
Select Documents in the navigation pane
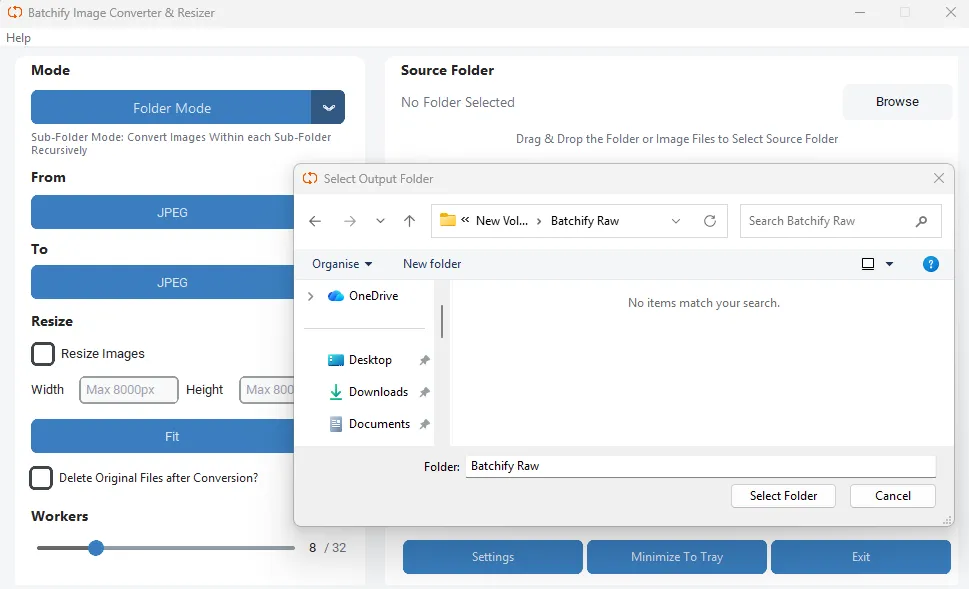pos(378,423)
